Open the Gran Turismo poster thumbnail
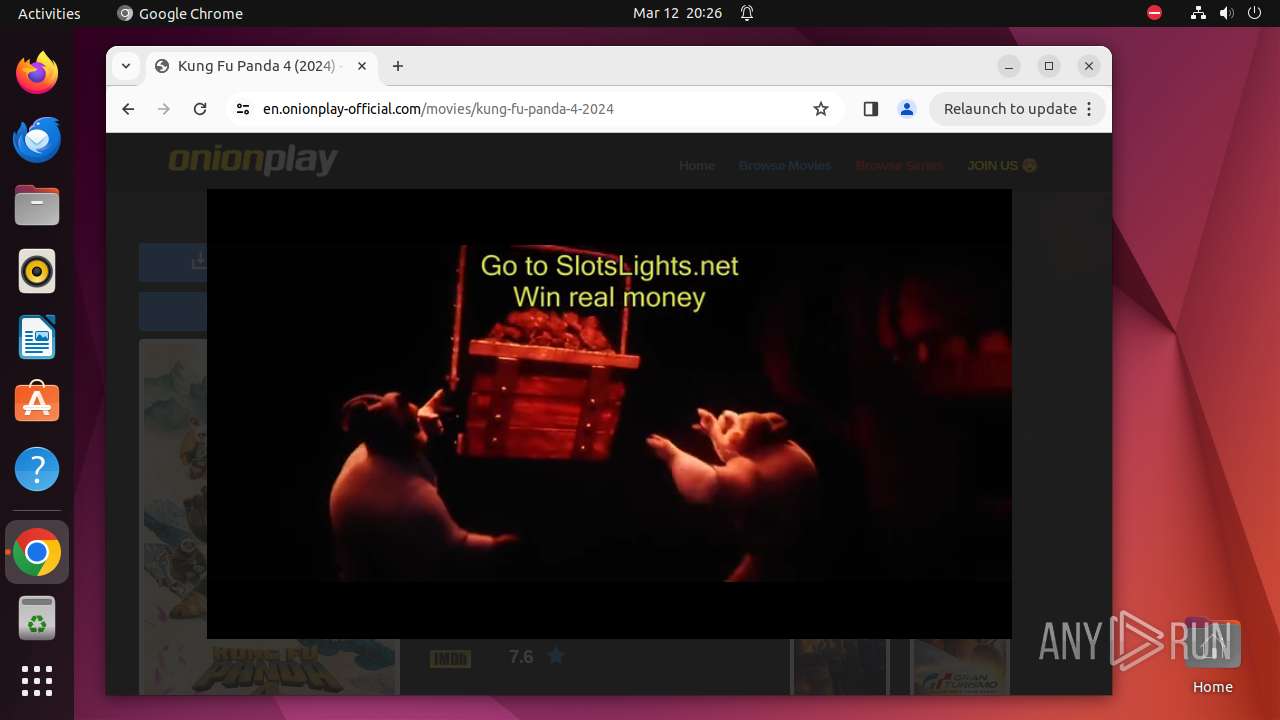The height and width of the screenshot is (720, 1280). pos(960,667)
